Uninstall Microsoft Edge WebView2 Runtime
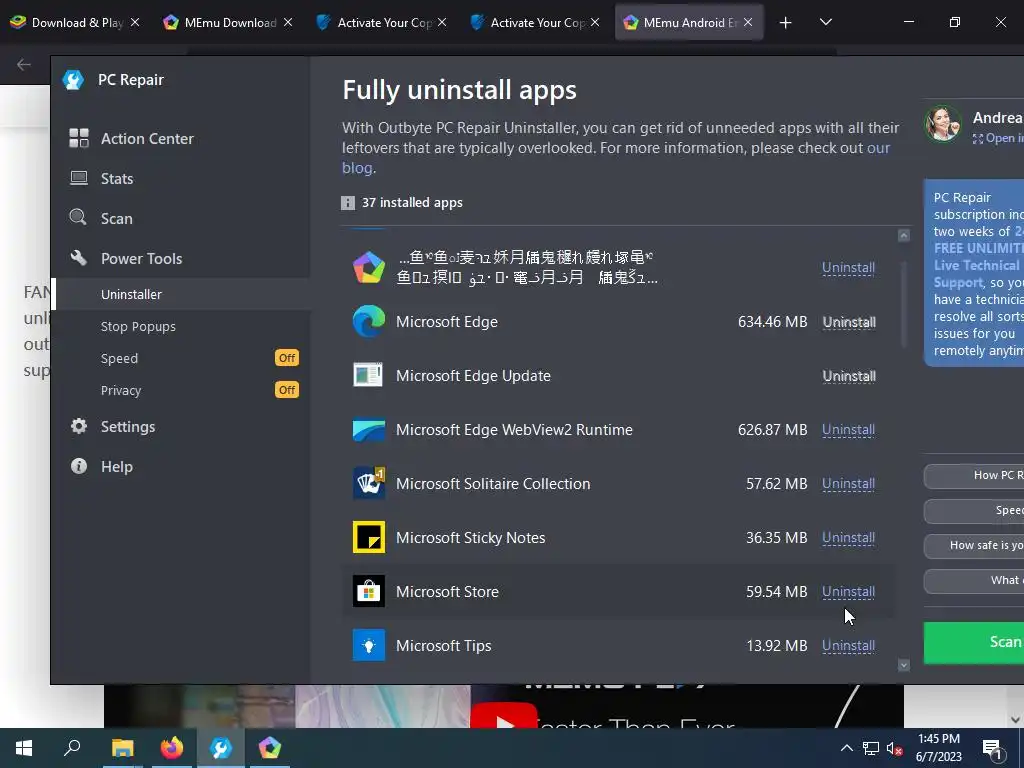 pos(848,430)
